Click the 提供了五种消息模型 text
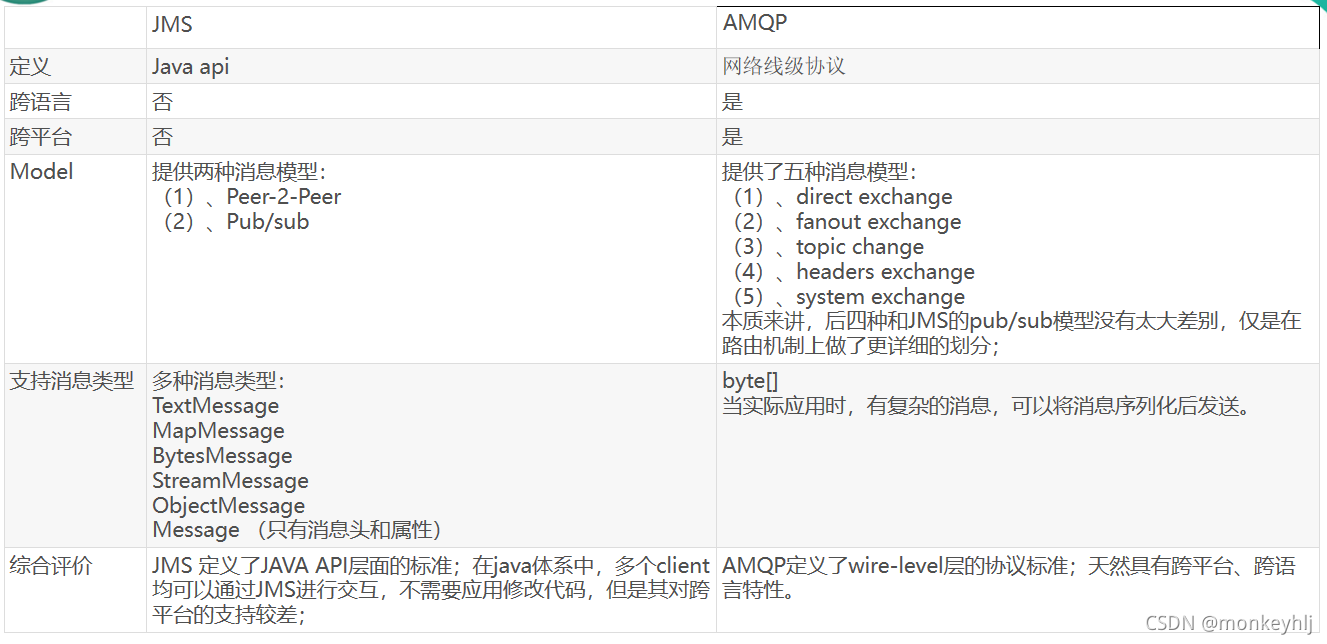The height and width of the screenshot is (644, 1327). tap(819, 172)
